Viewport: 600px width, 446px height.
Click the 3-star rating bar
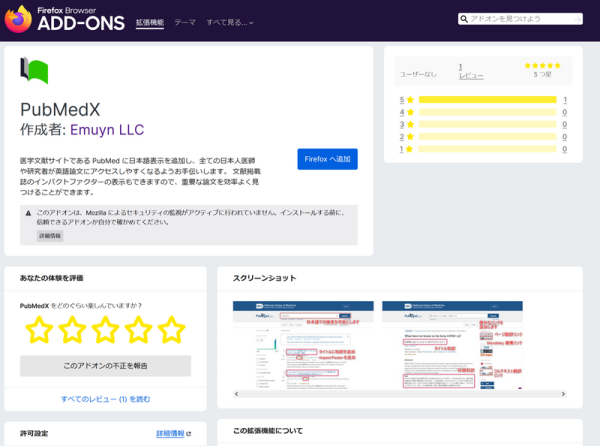(x=488, y=124)
